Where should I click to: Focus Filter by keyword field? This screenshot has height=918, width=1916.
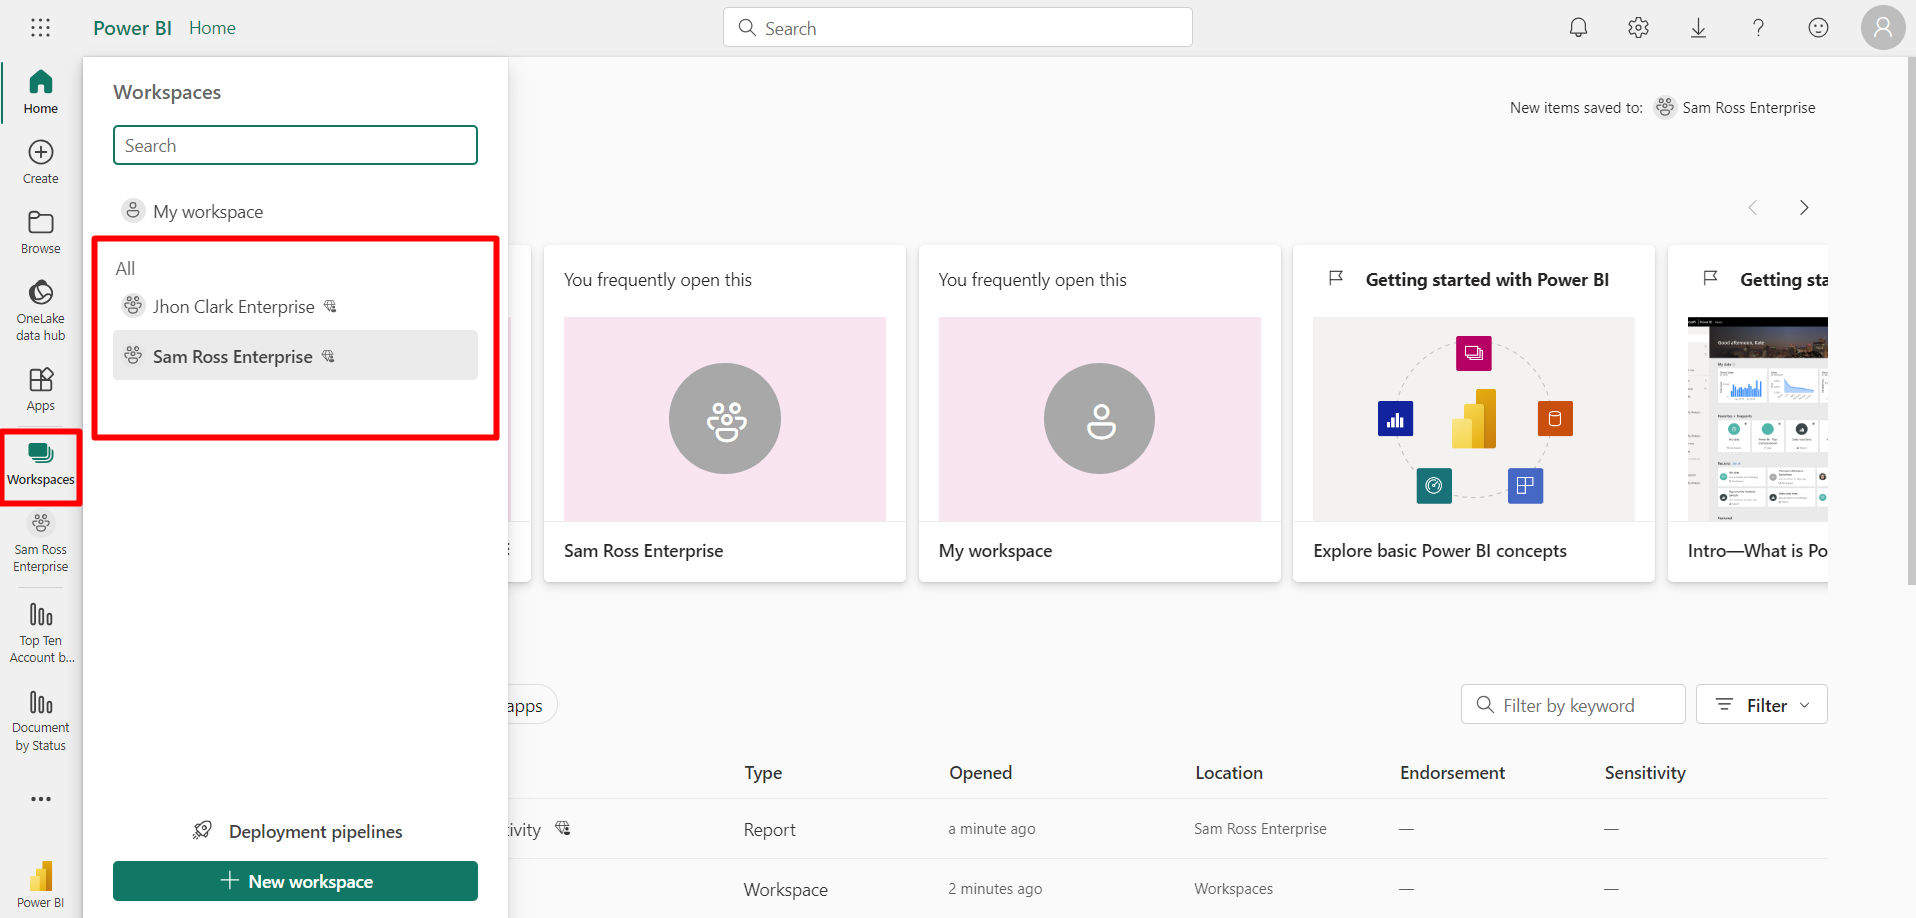pos(1573,705)
